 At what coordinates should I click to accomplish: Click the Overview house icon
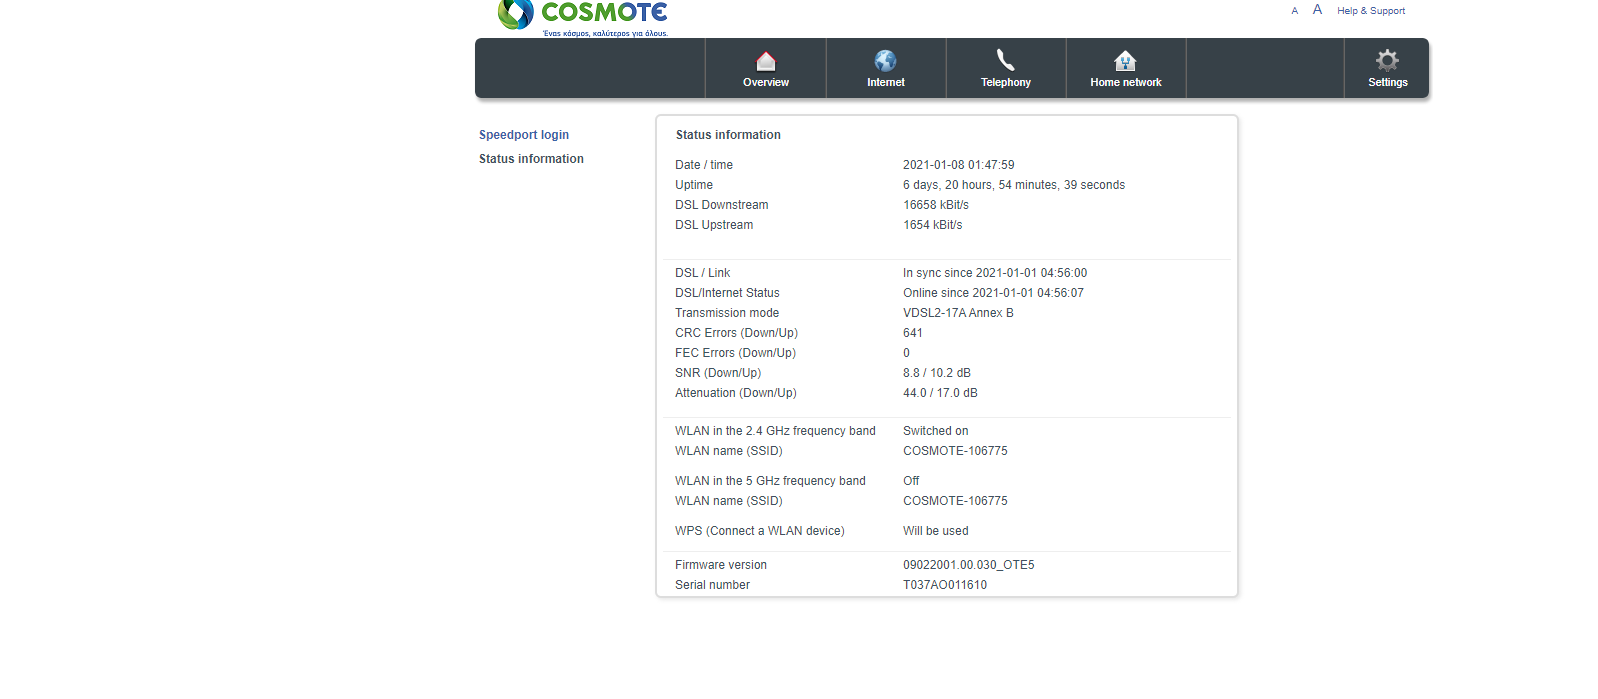point(766,61)
